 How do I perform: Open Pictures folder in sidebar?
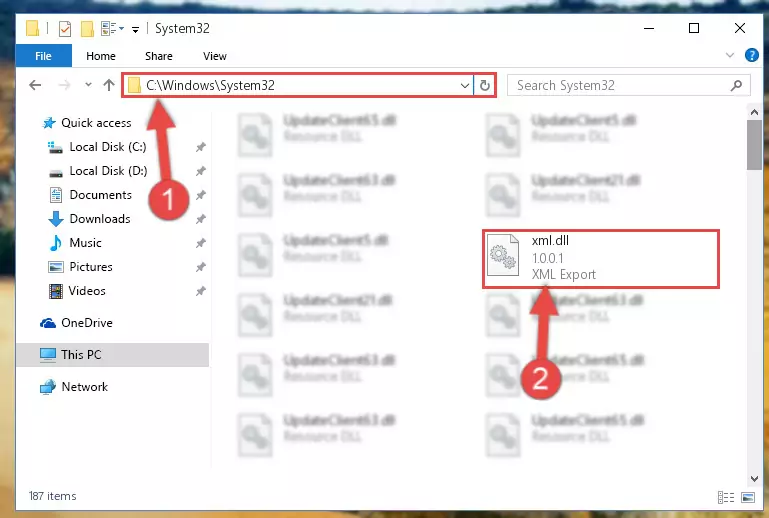(x=91, y=267)
